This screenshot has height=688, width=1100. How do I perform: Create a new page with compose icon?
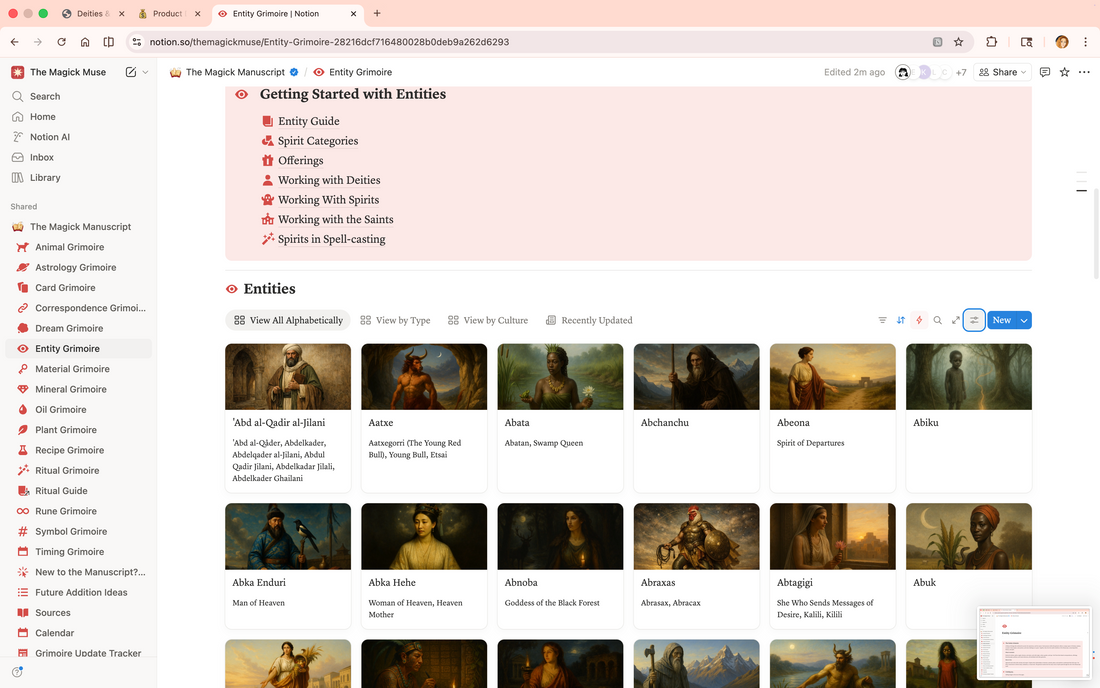pos(130,72)
